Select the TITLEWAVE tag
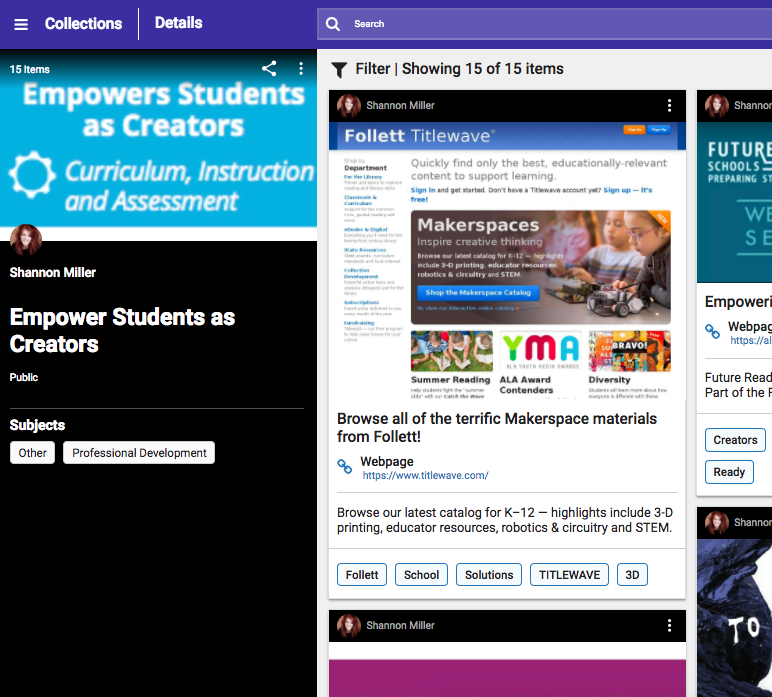This screenshot has height=697, width=772. [x=569, y=575]
